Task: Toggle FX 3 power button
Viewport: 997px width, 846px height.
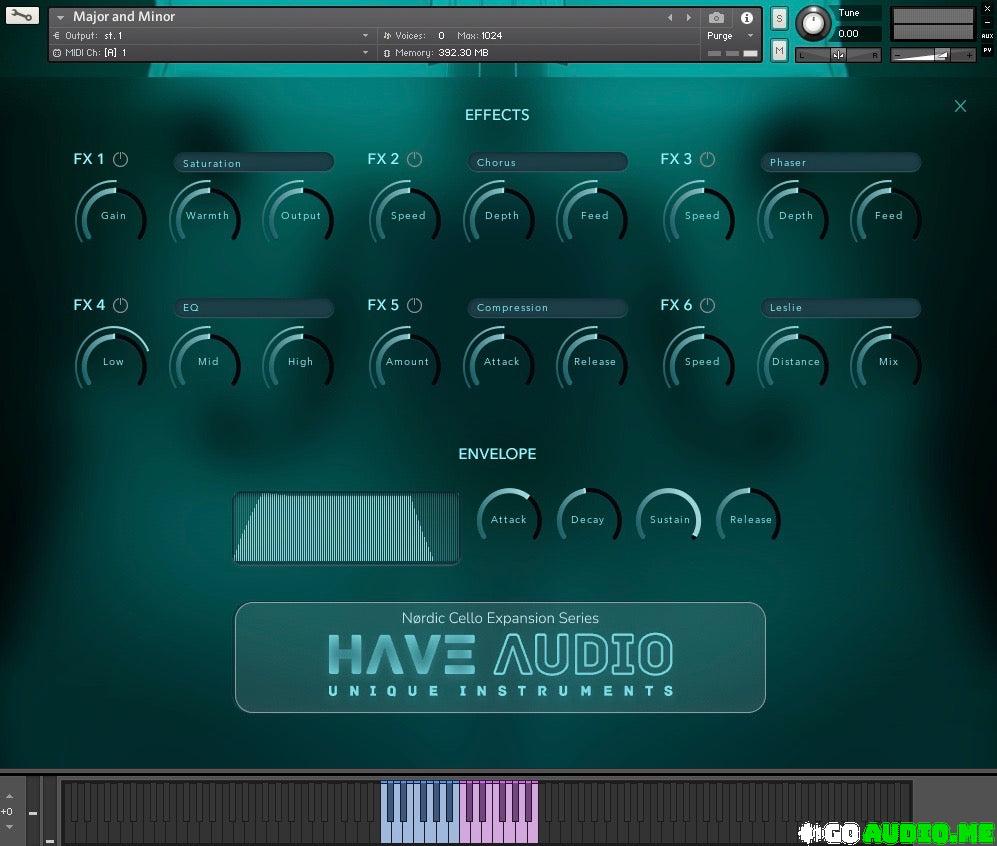Action: click(x=707, y=160)
